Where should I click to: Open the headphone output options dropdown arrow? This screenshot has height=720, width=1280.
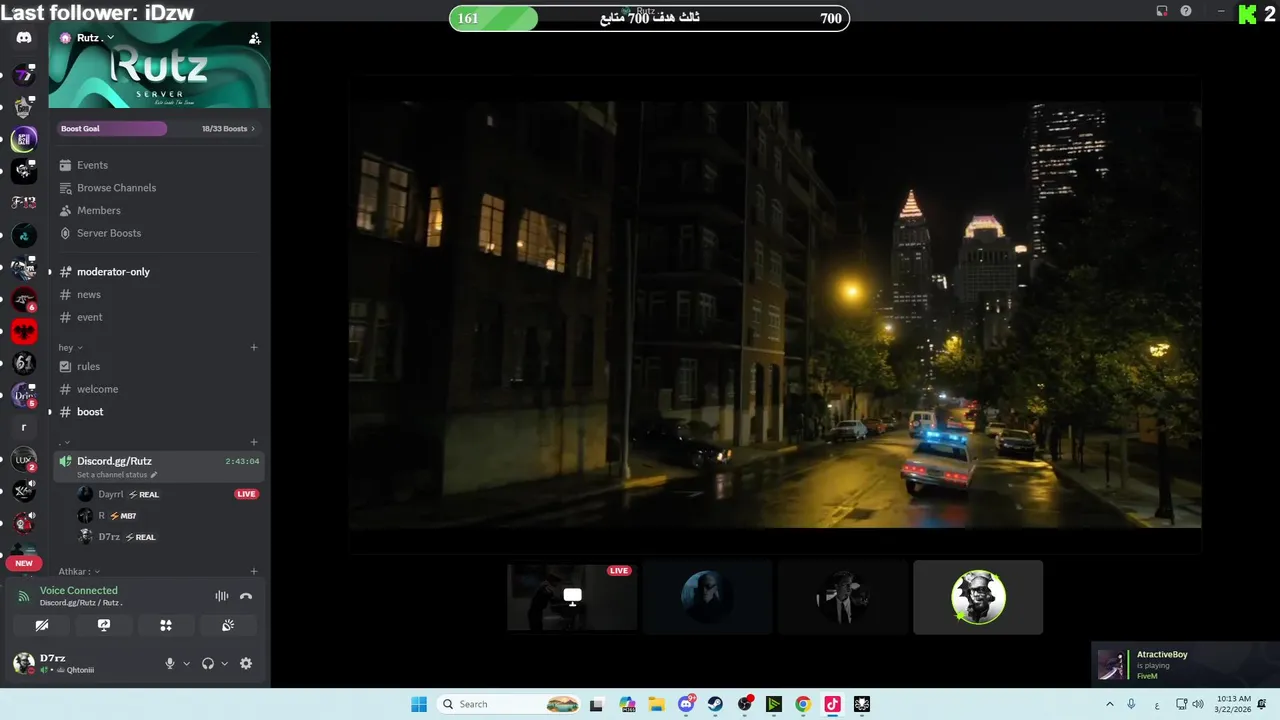click(x=224, y=664)
